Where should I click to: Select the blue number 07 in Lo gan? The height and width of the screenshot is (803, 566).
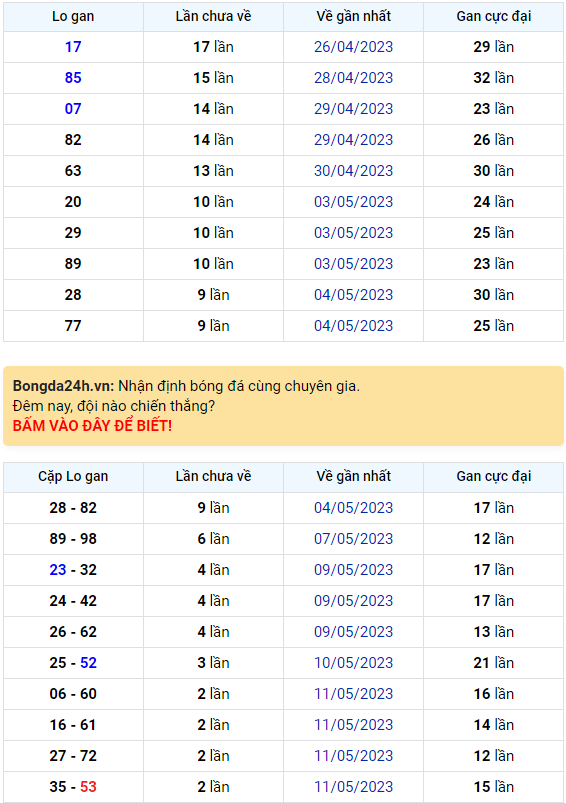click(73, 109)
